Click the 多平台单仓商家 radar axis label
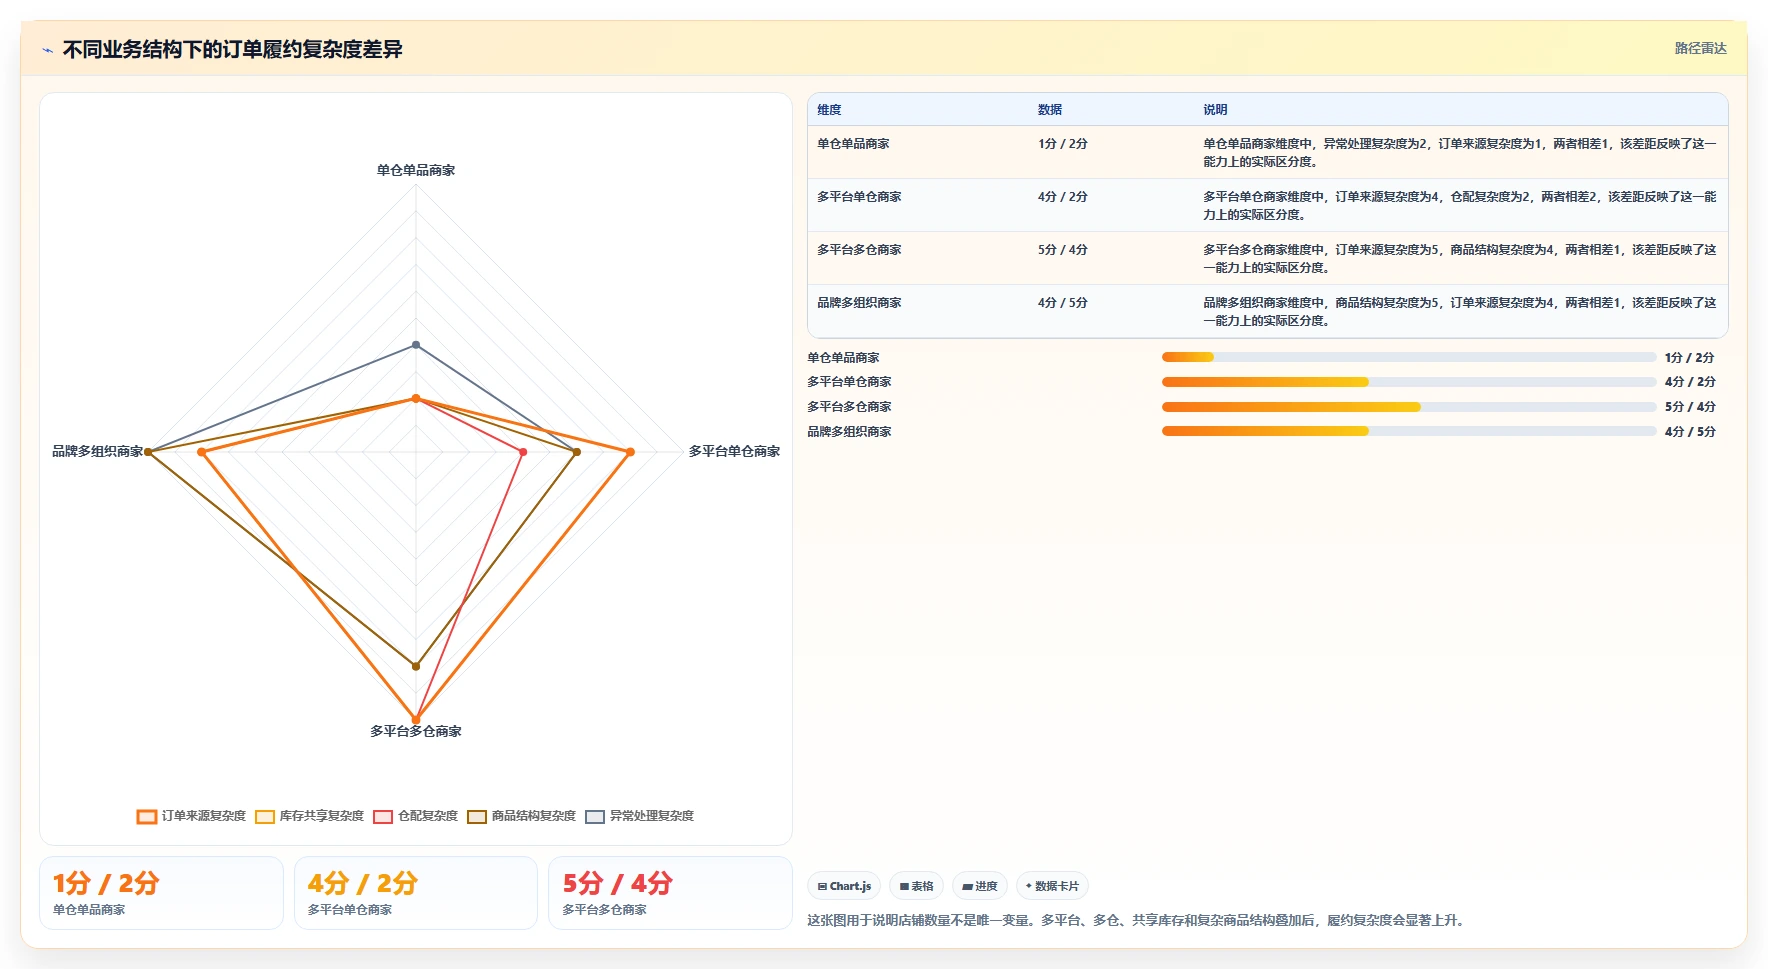Viewport: 1768px width, 969px height. click(734, 451)
